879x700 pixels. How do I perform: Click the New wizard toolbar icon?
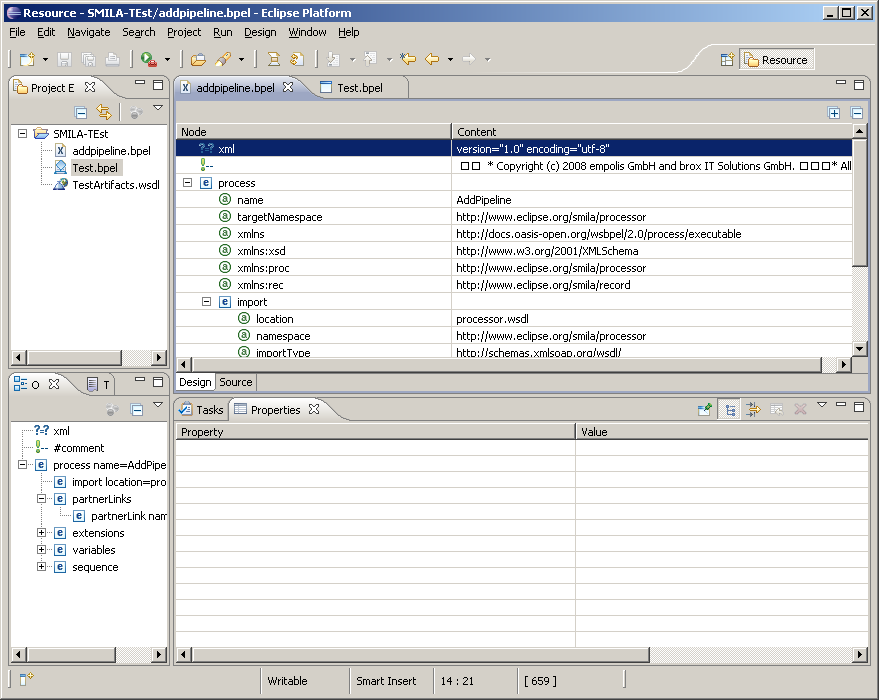26,60
